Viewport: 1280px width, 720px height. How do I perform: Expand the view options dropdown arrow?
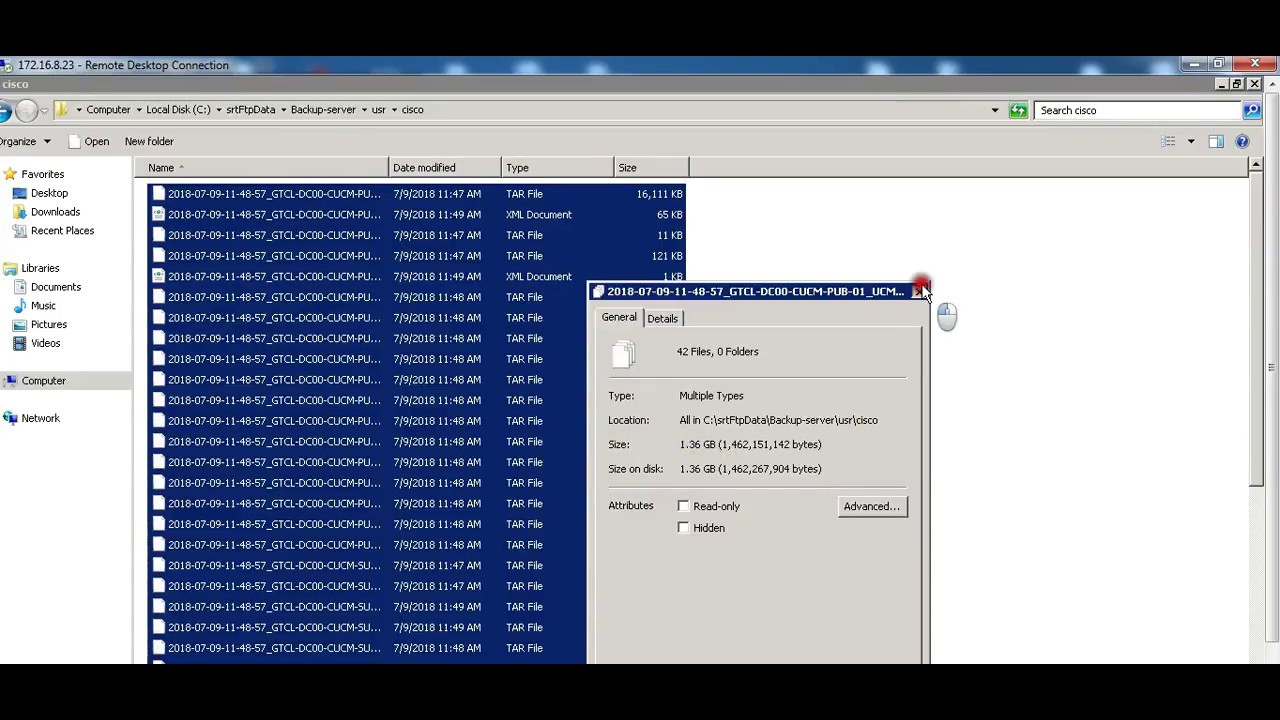1191,141
